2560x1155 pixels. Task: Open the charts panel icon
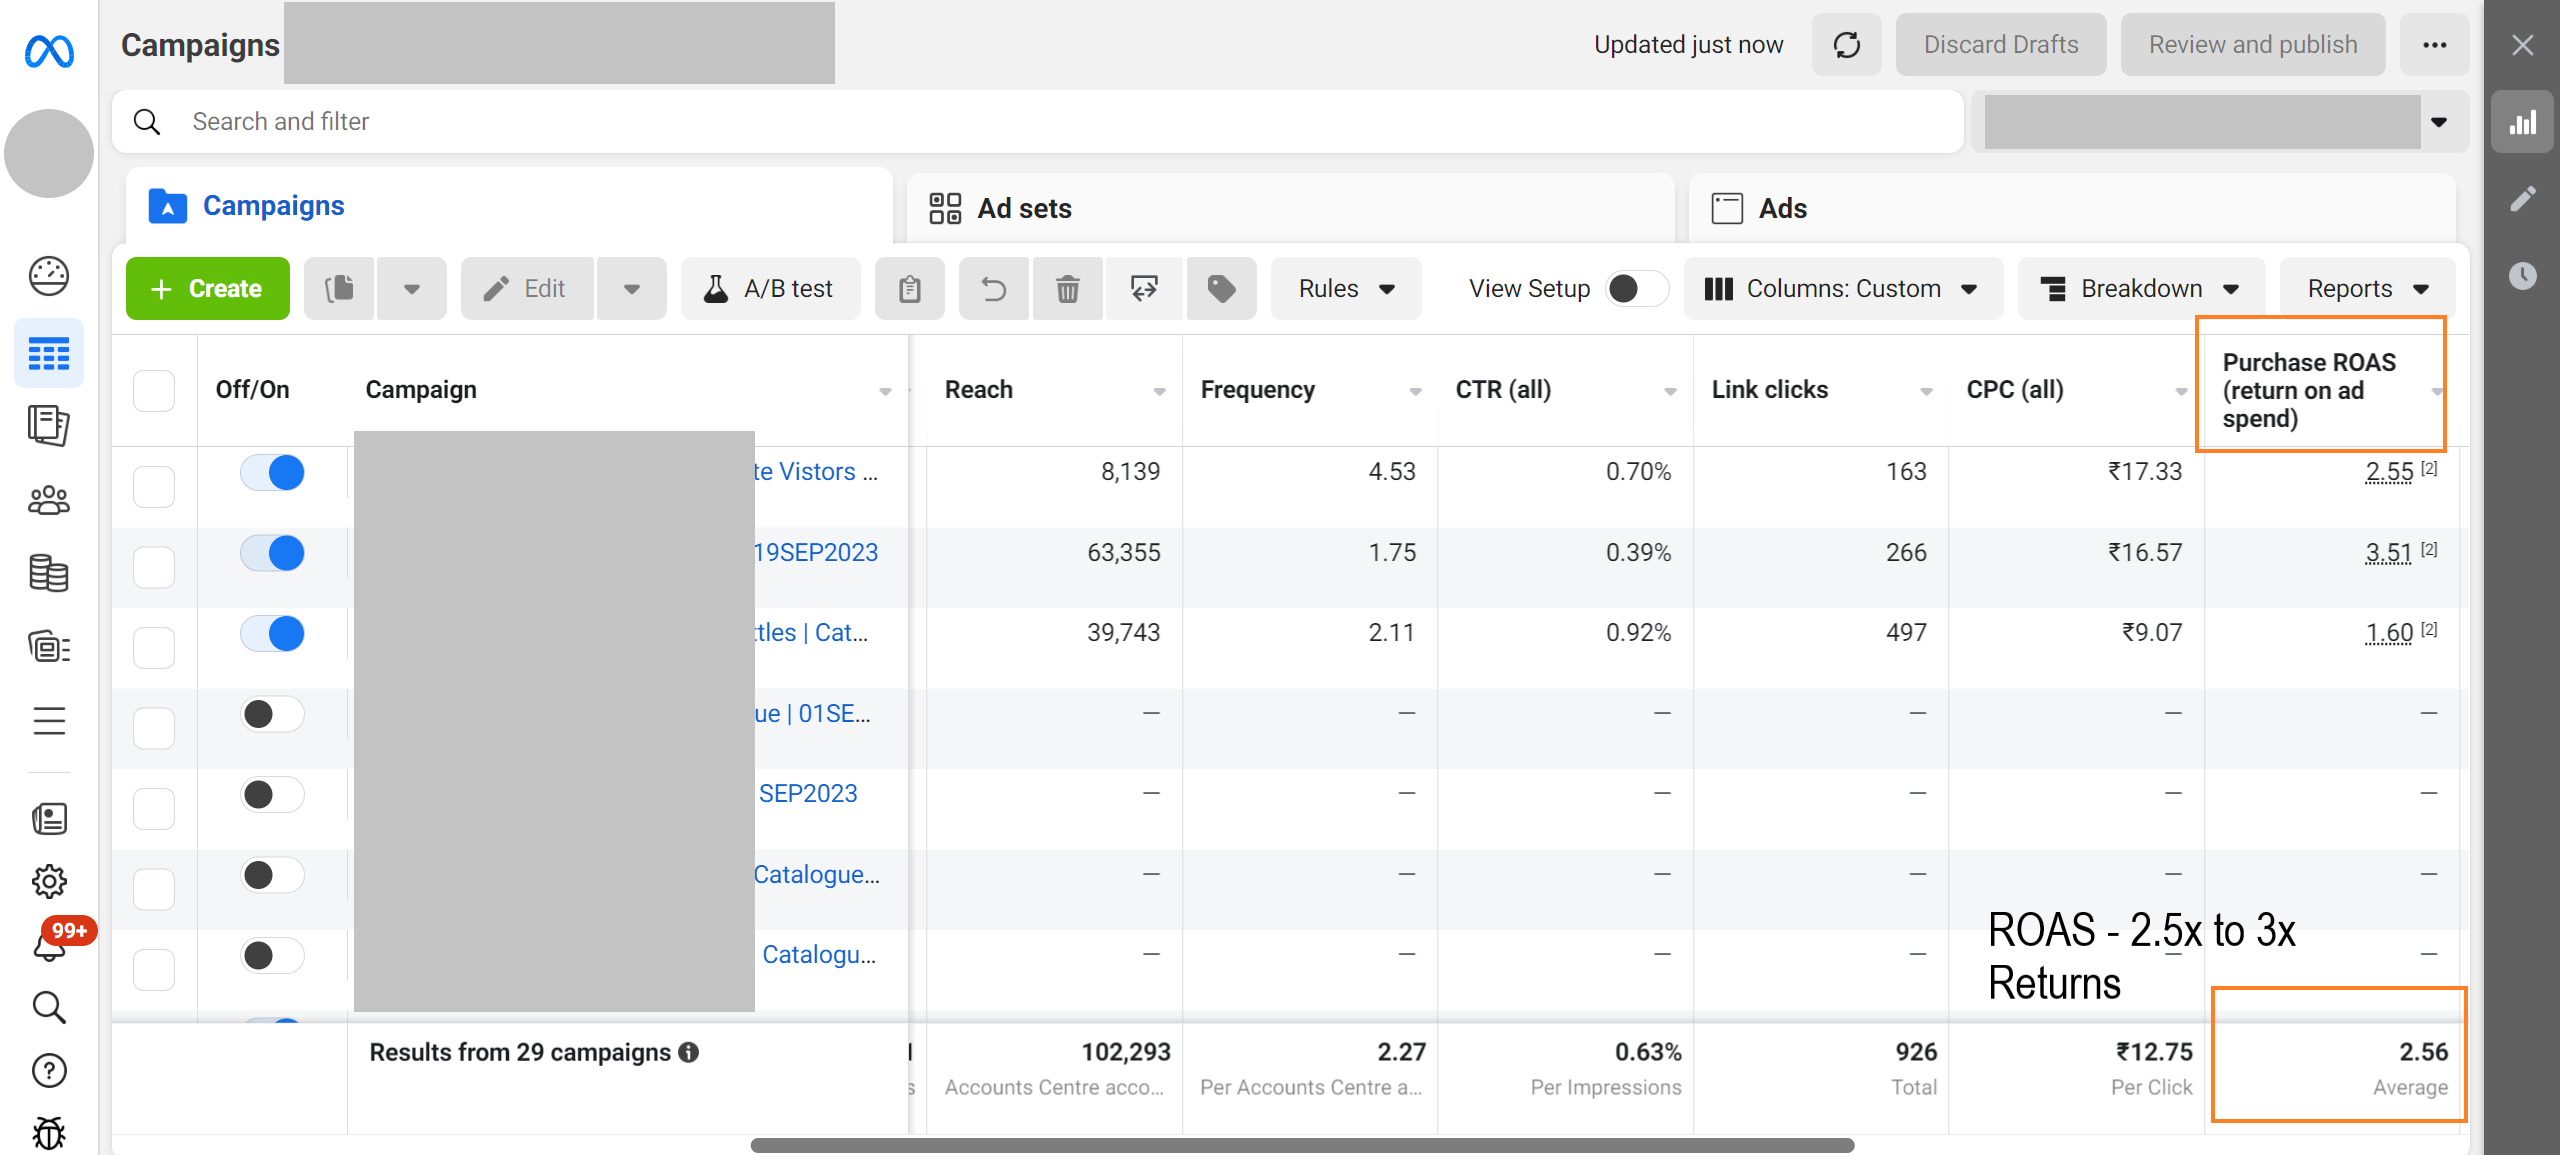pos(2522,123)
